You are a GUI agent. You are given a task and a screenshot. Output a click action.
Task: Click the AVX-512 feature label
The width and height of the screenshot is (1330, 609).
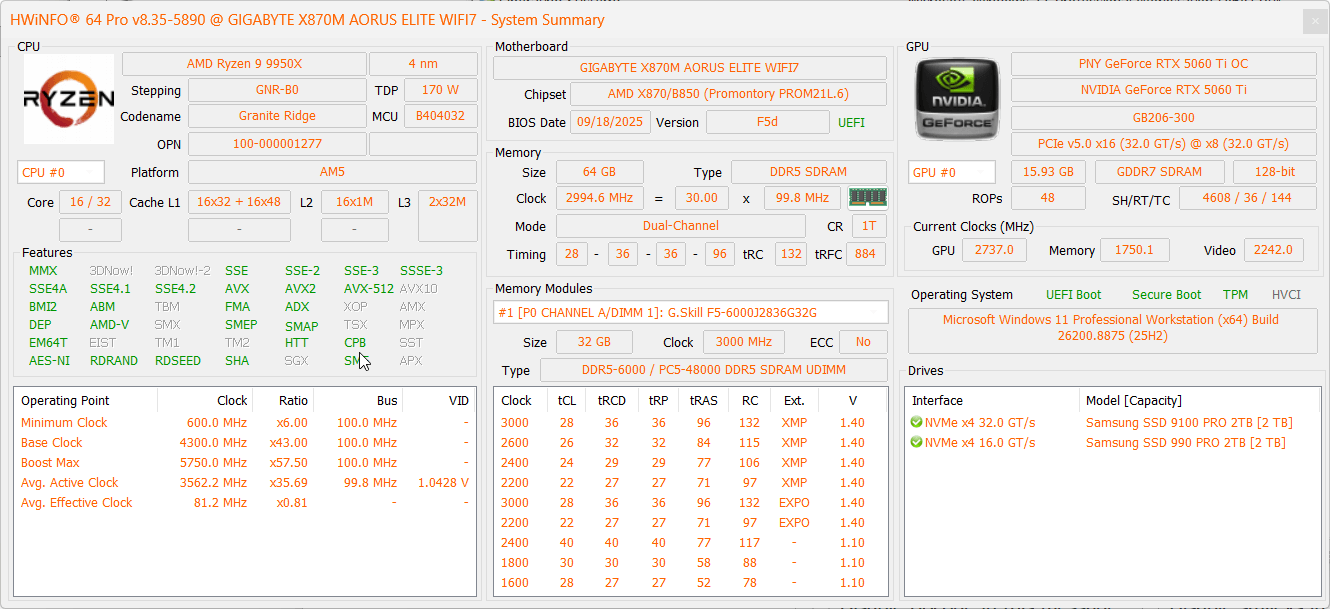(369, 288)
